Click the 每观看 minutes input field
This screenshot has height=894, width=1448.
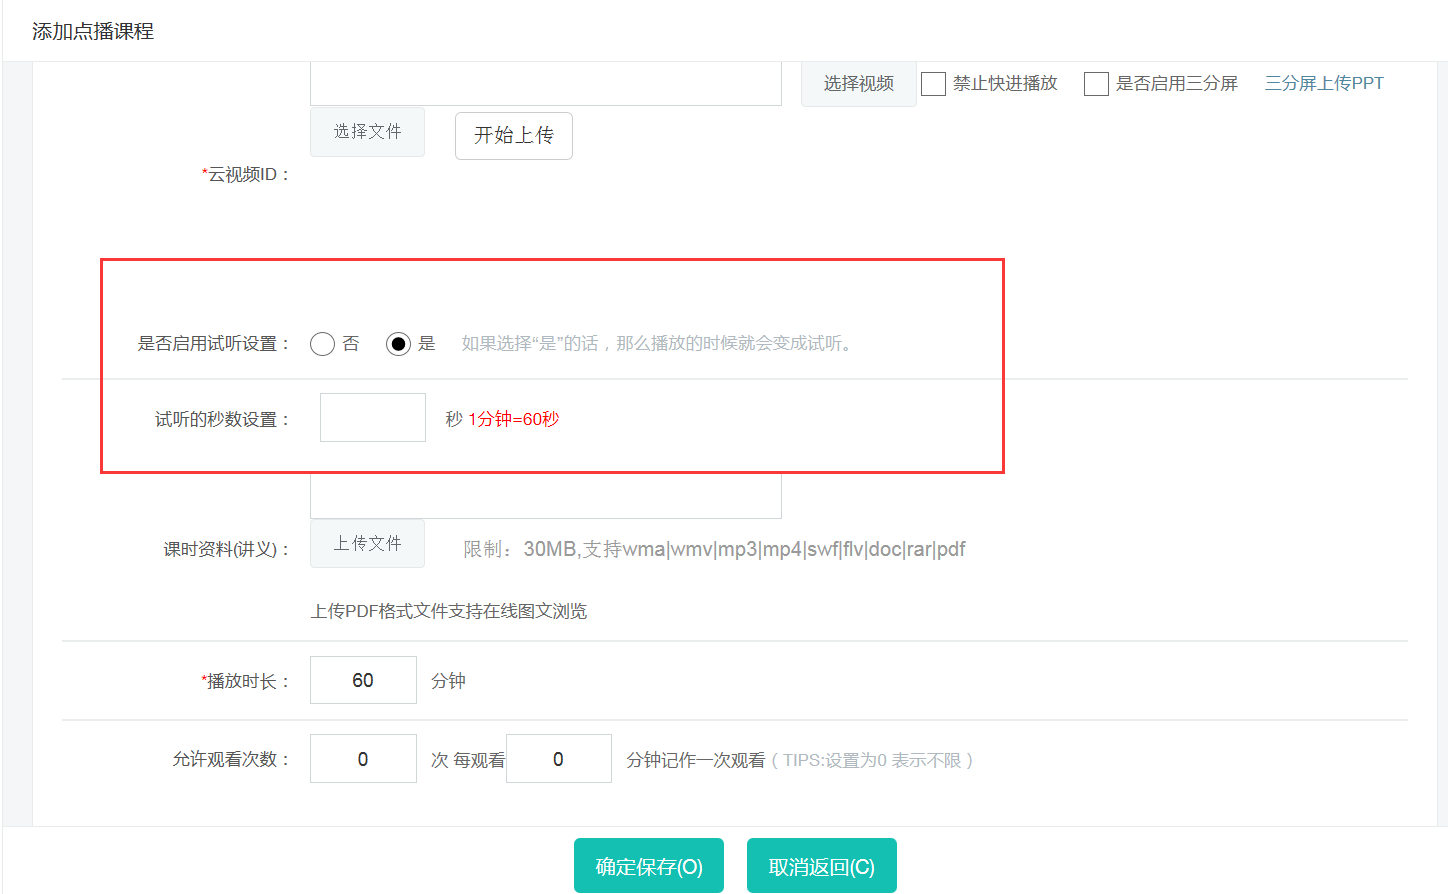[558, 759]
